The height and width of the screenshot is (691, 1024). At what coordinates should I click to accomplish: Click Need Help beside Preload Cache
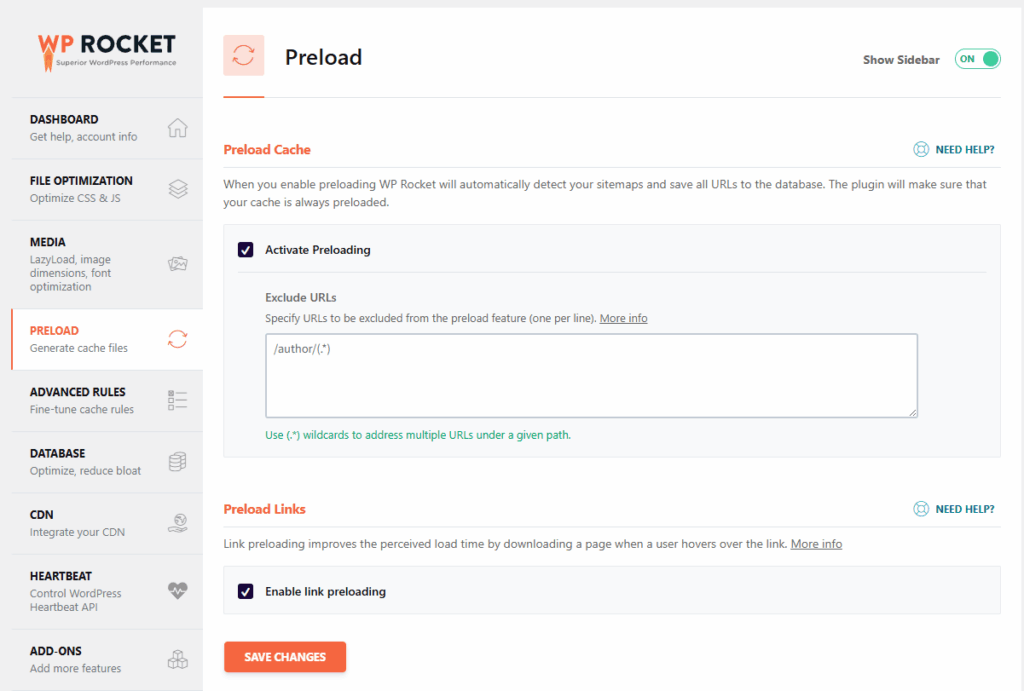coord(954,149)
